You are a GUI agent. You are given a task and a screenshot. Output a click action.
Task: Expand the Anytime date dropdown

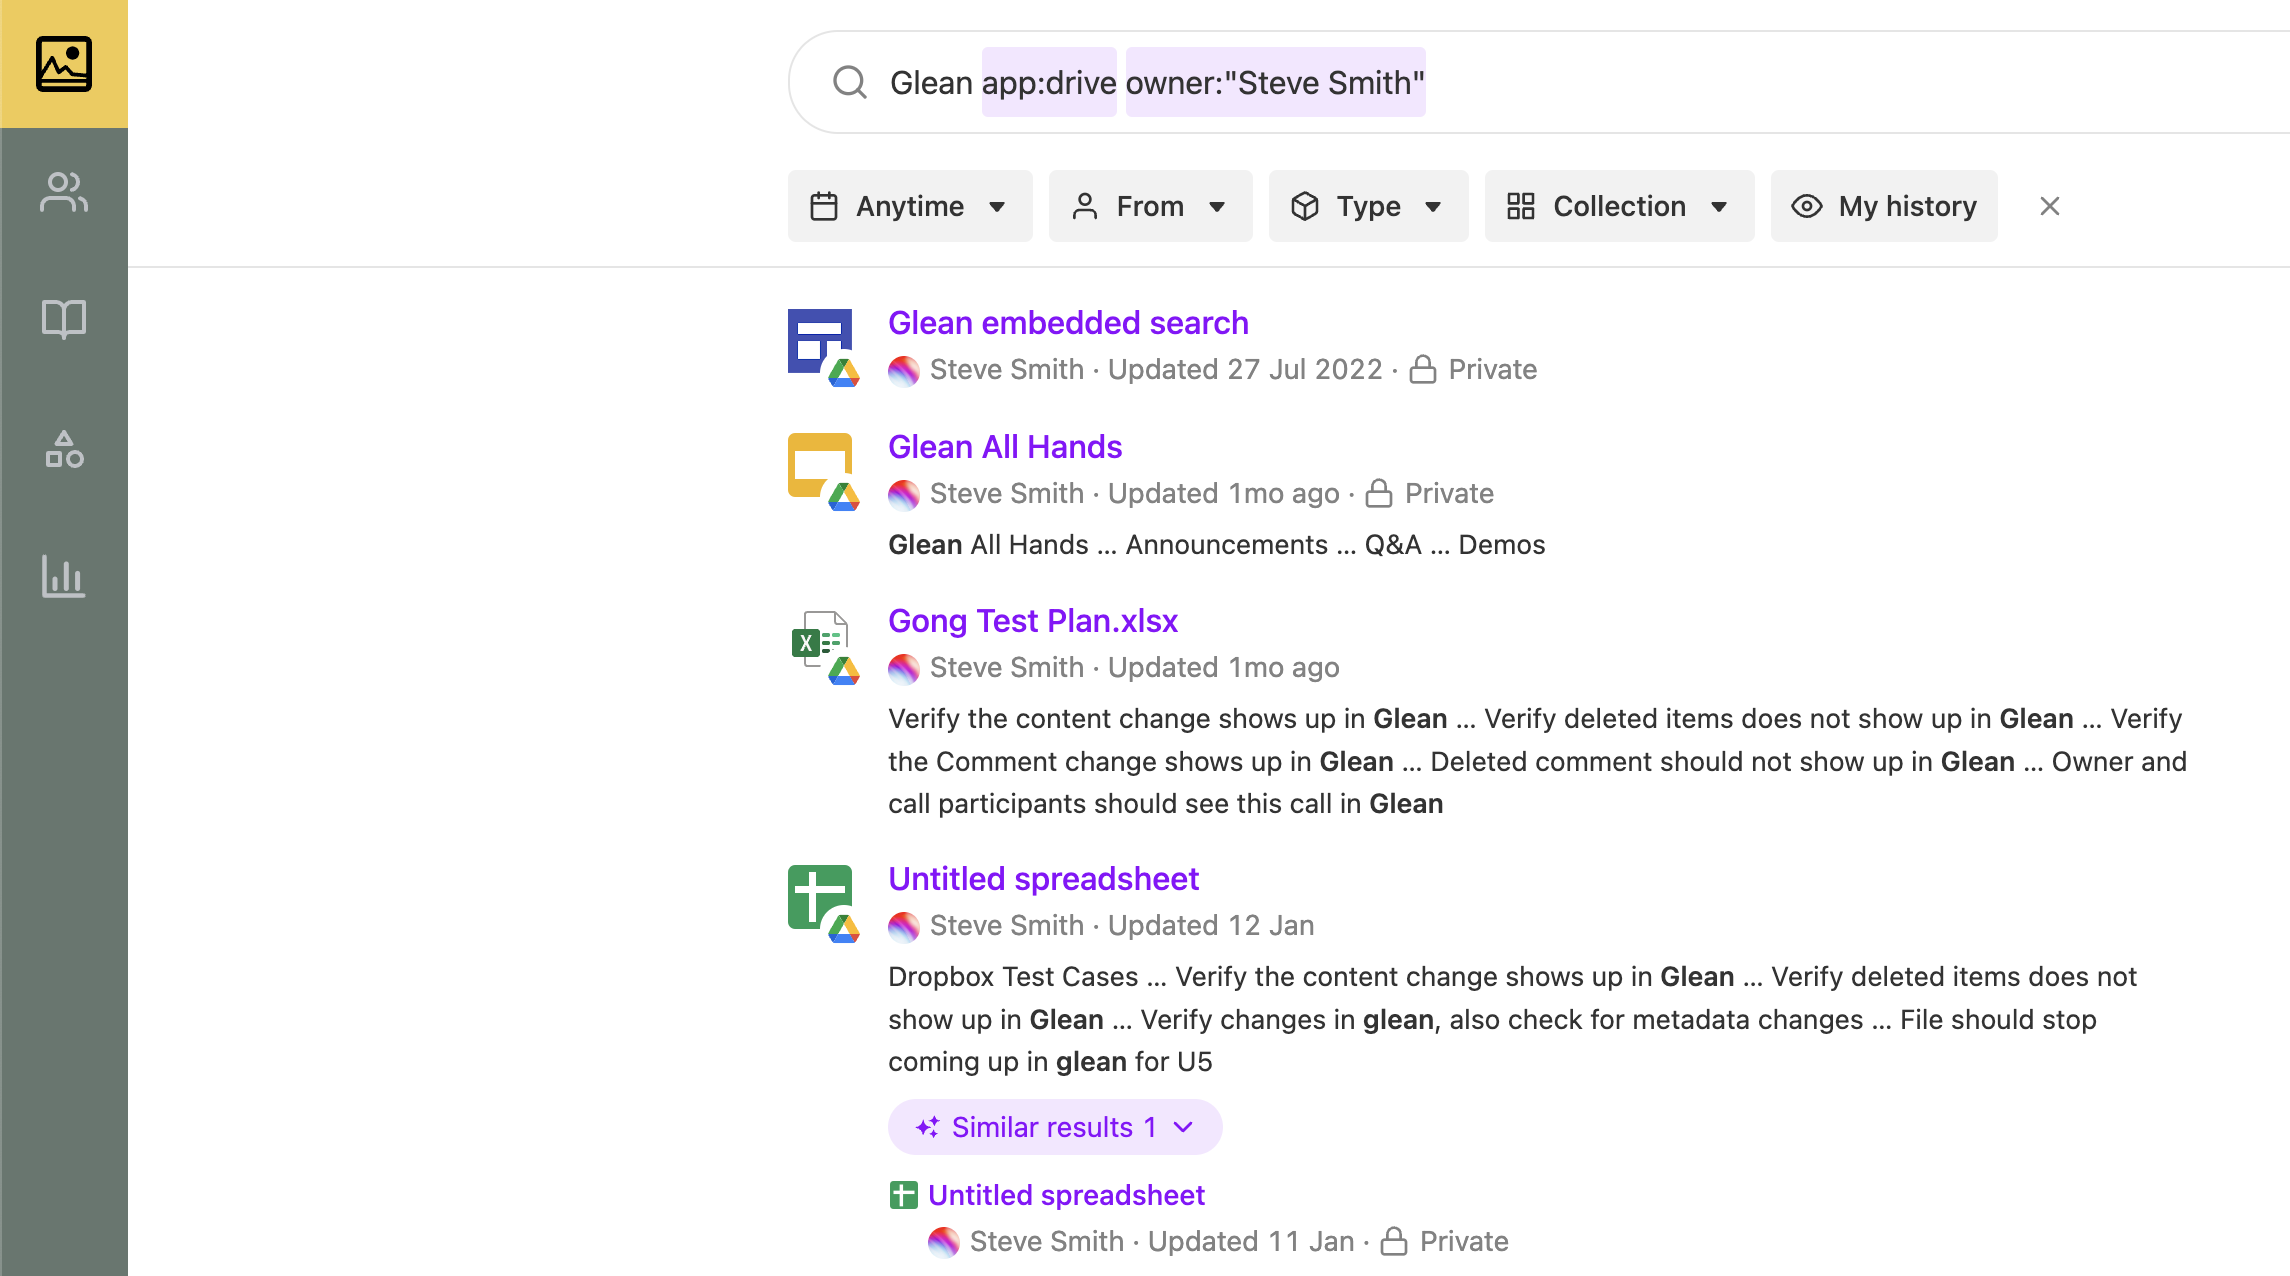click(x=909, y=206)
